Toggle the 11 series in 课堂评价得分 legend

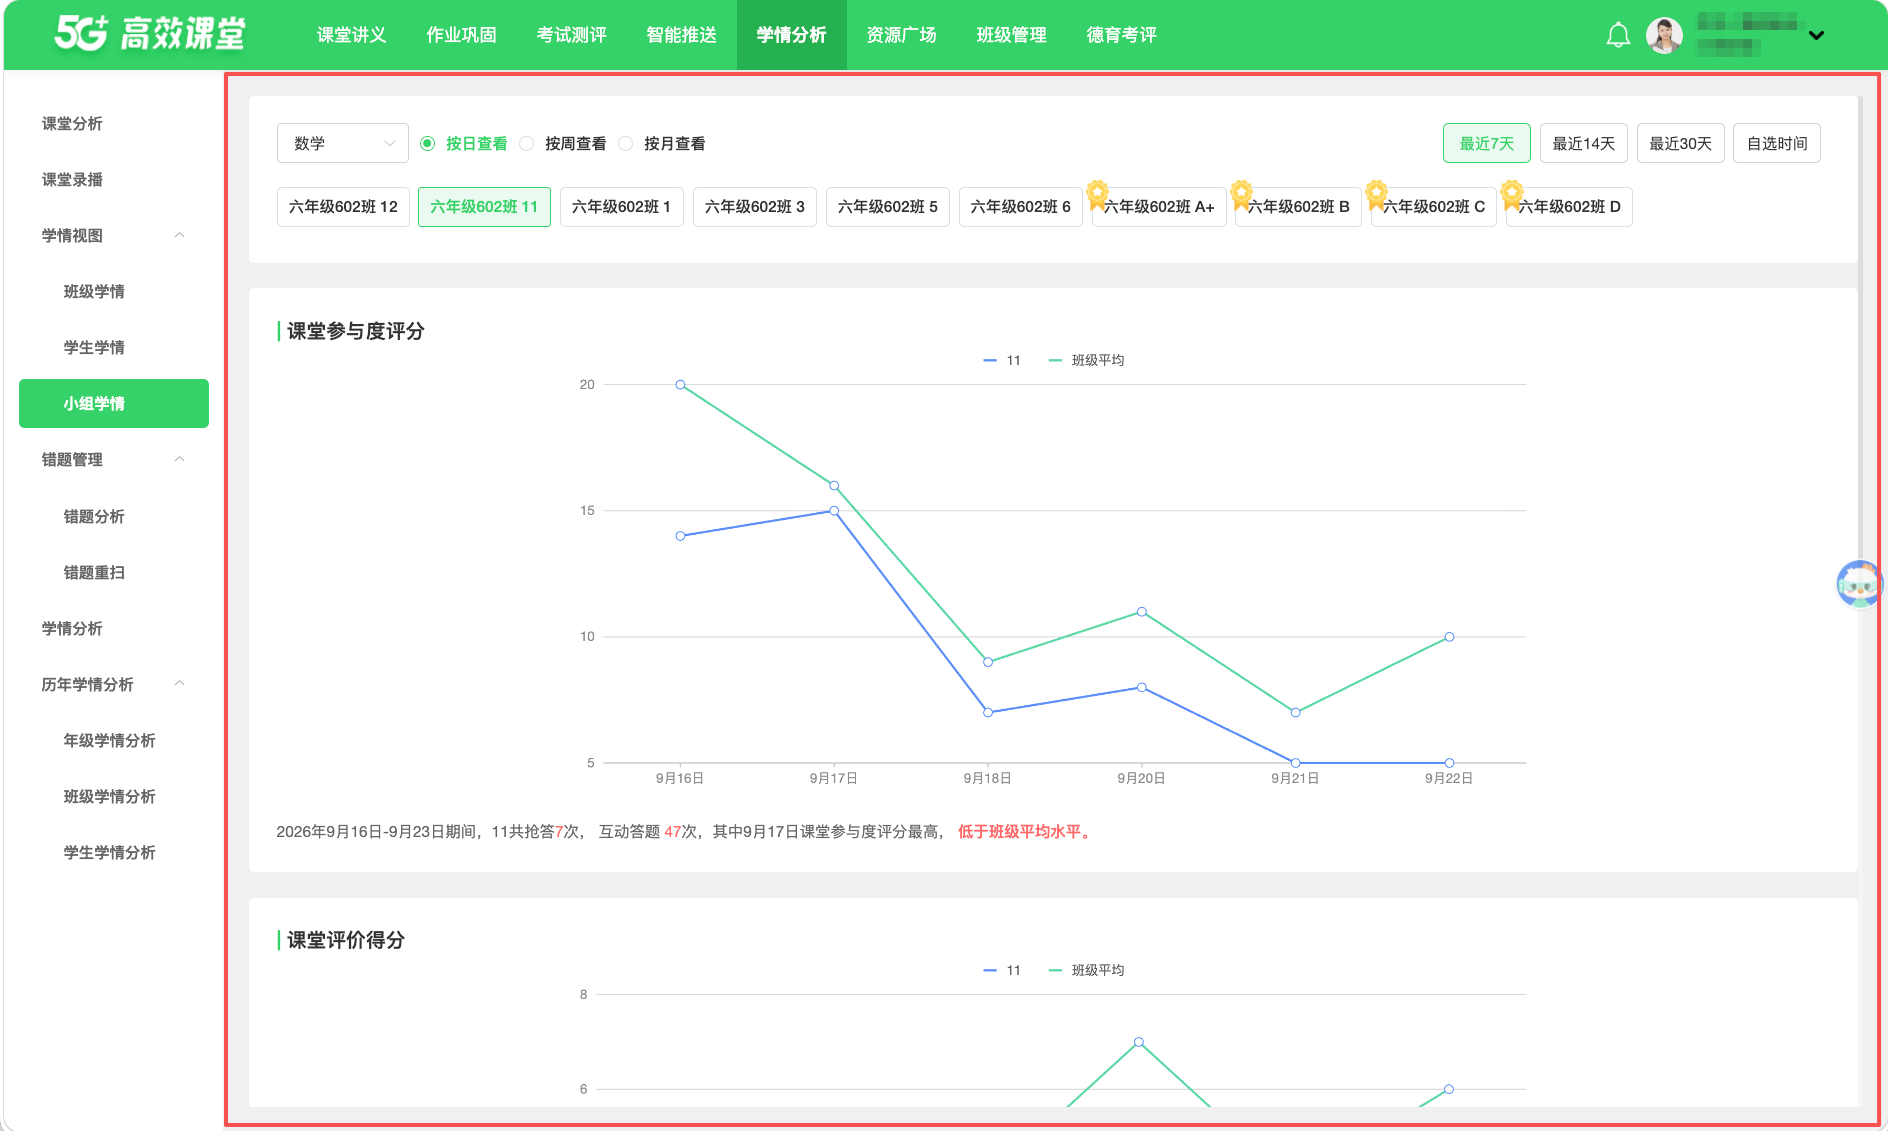[x=1002, y=970]
